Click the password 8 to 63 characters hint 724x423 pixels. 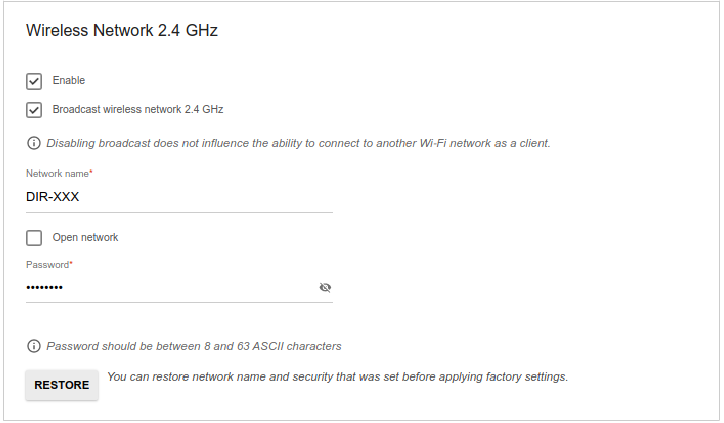point(194,346)
